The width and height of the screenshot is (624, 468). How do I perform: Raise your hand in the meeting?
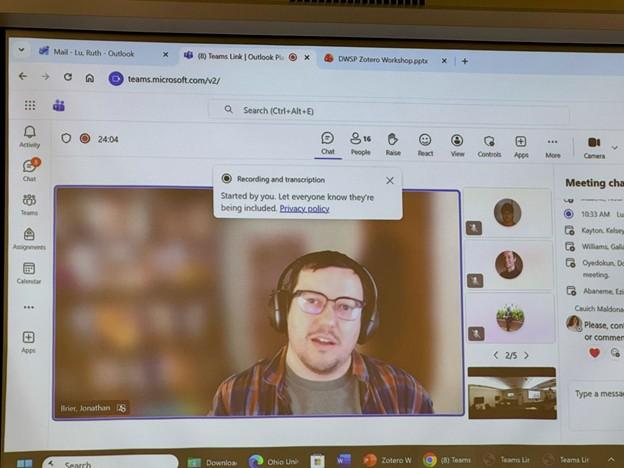click(x=393, y=144)
